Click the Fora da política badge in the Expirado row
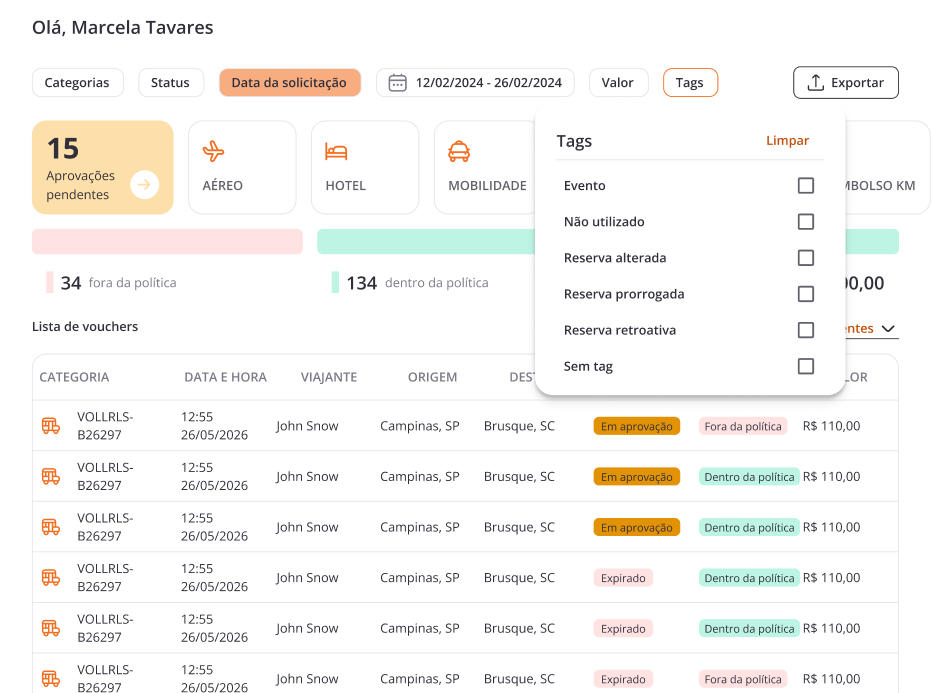The height and width of the screenshot is (693, 932). coord(743,679)
